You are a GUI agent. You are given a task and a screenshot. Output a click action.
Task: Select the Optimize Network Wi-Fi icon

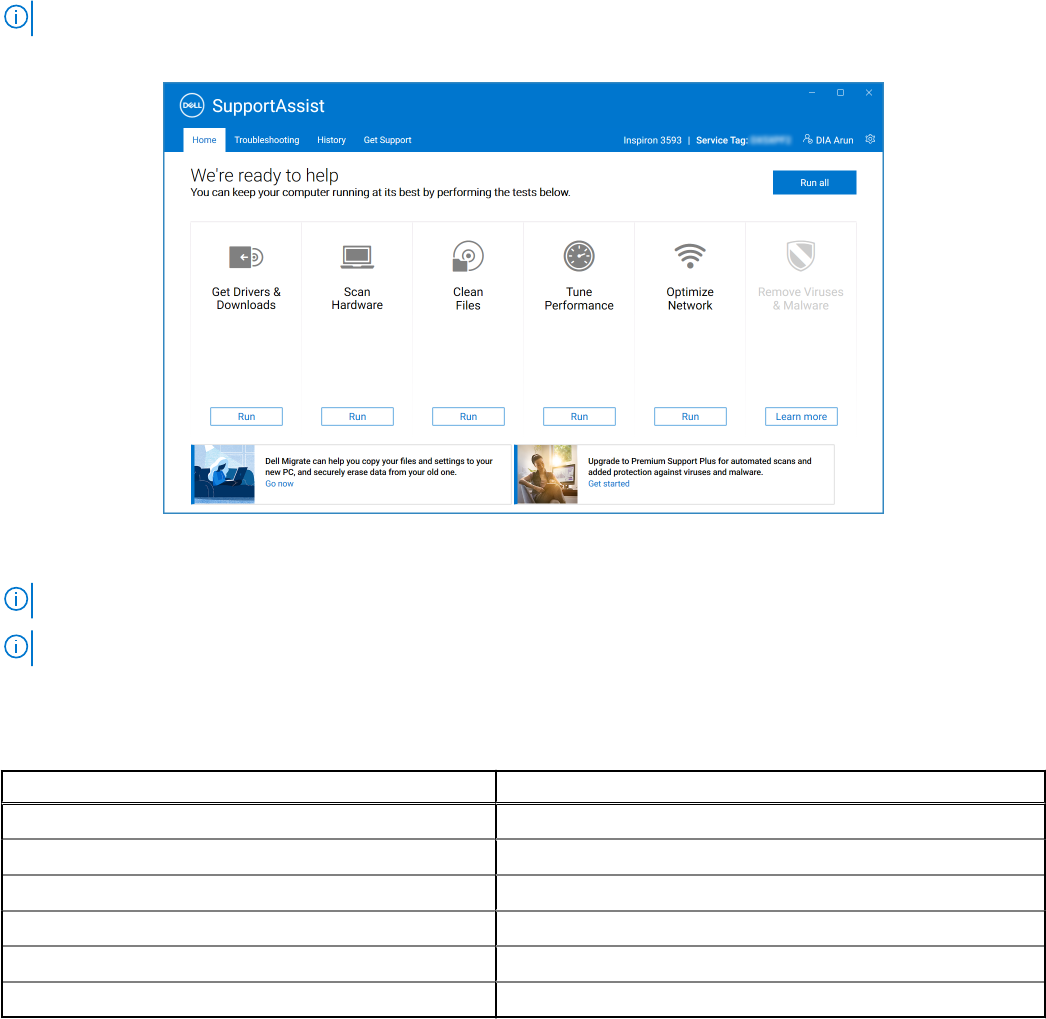pos(690,256)
